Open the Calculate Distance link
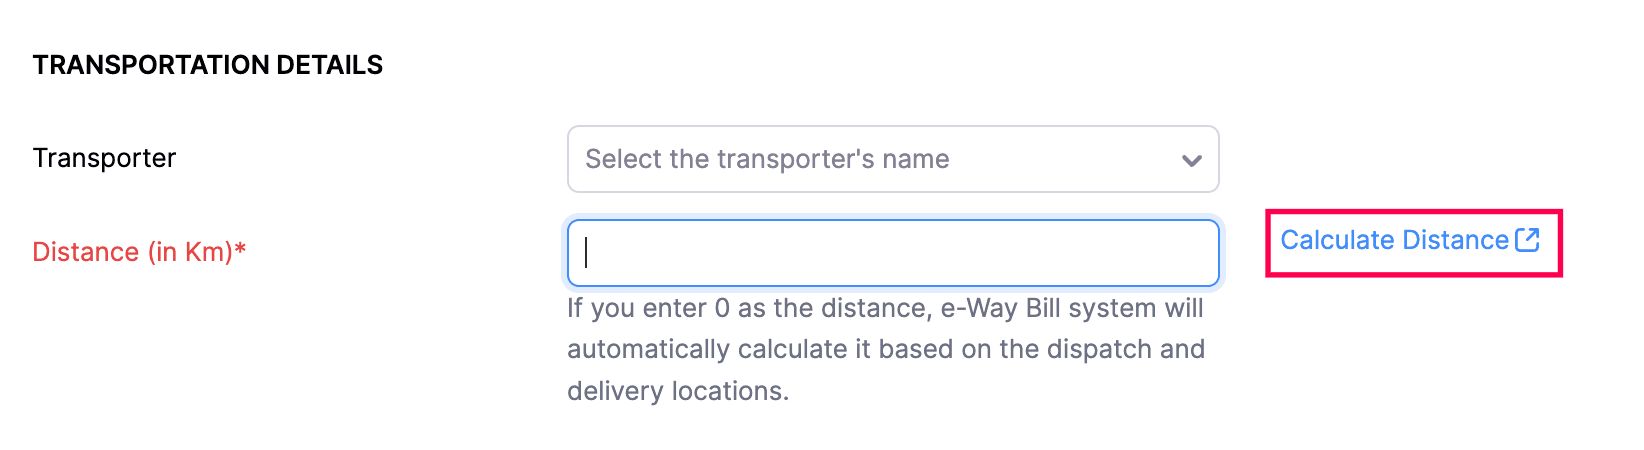 tap(1394, 241)
